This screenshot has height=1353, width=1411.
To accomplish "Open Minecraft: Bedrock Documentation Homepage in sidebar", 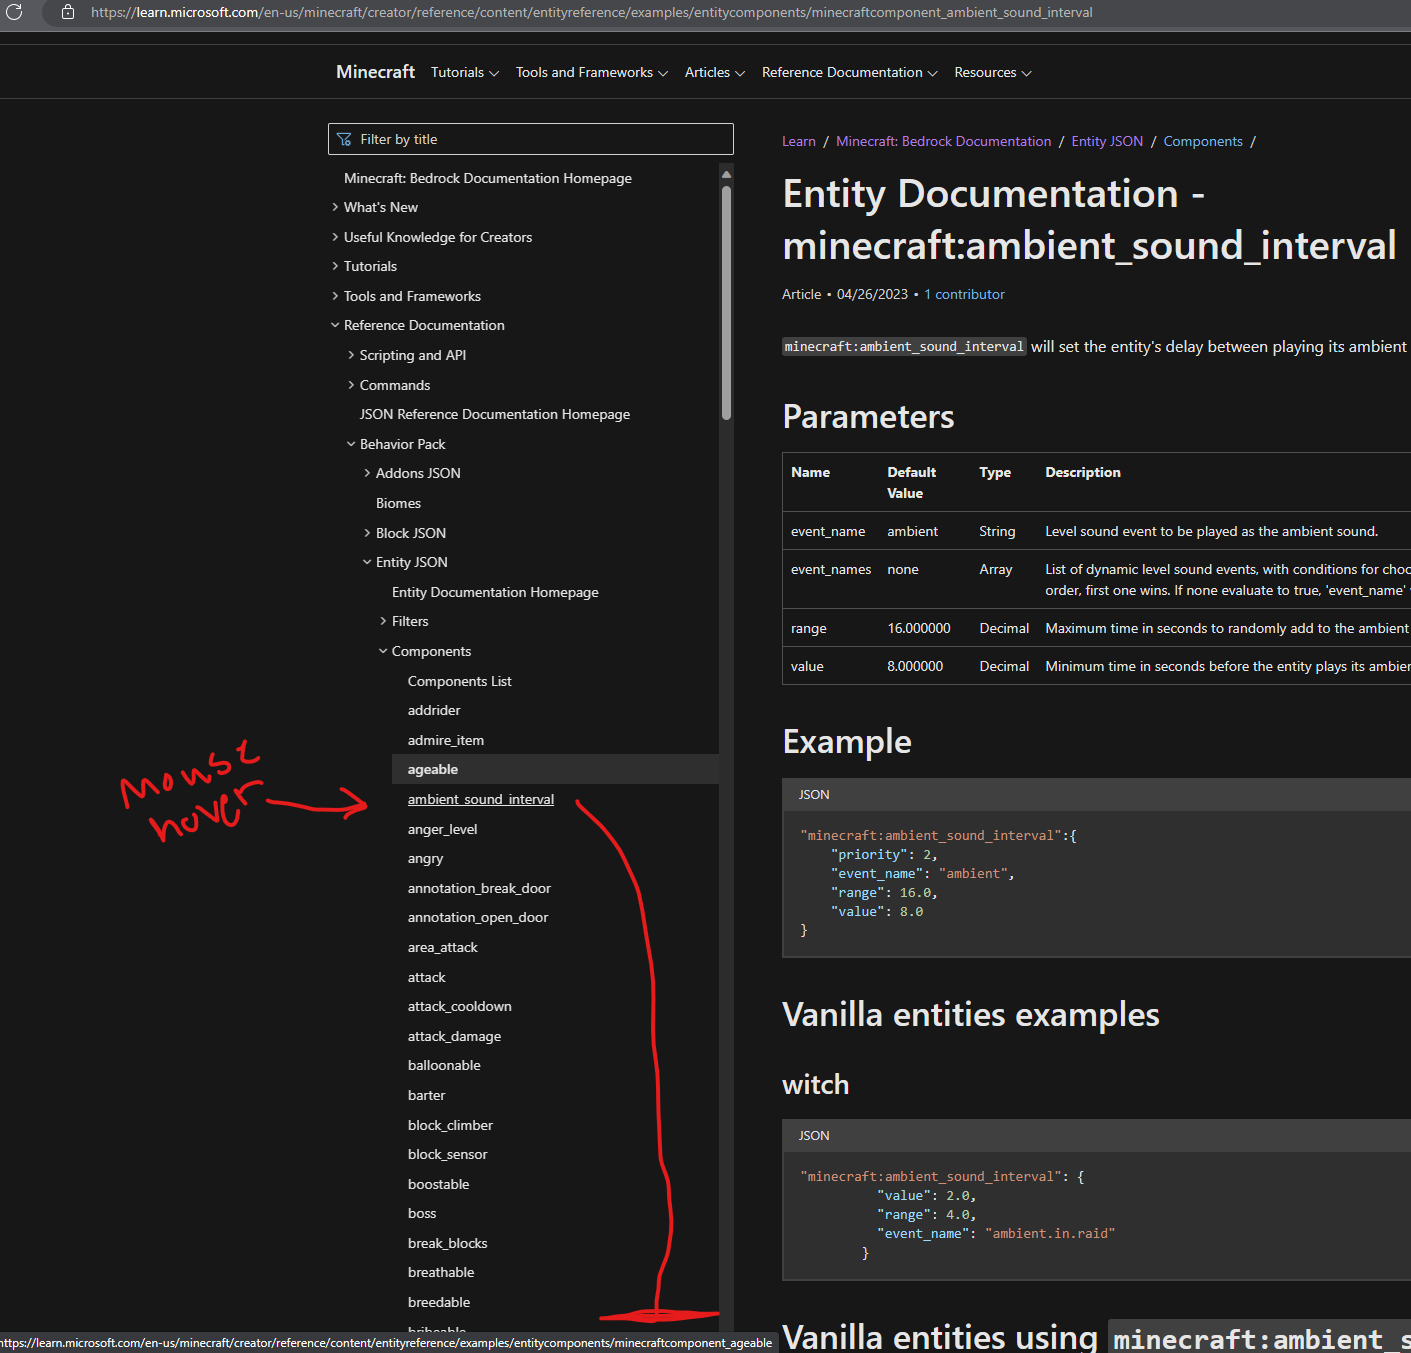I will click(488, 178).
